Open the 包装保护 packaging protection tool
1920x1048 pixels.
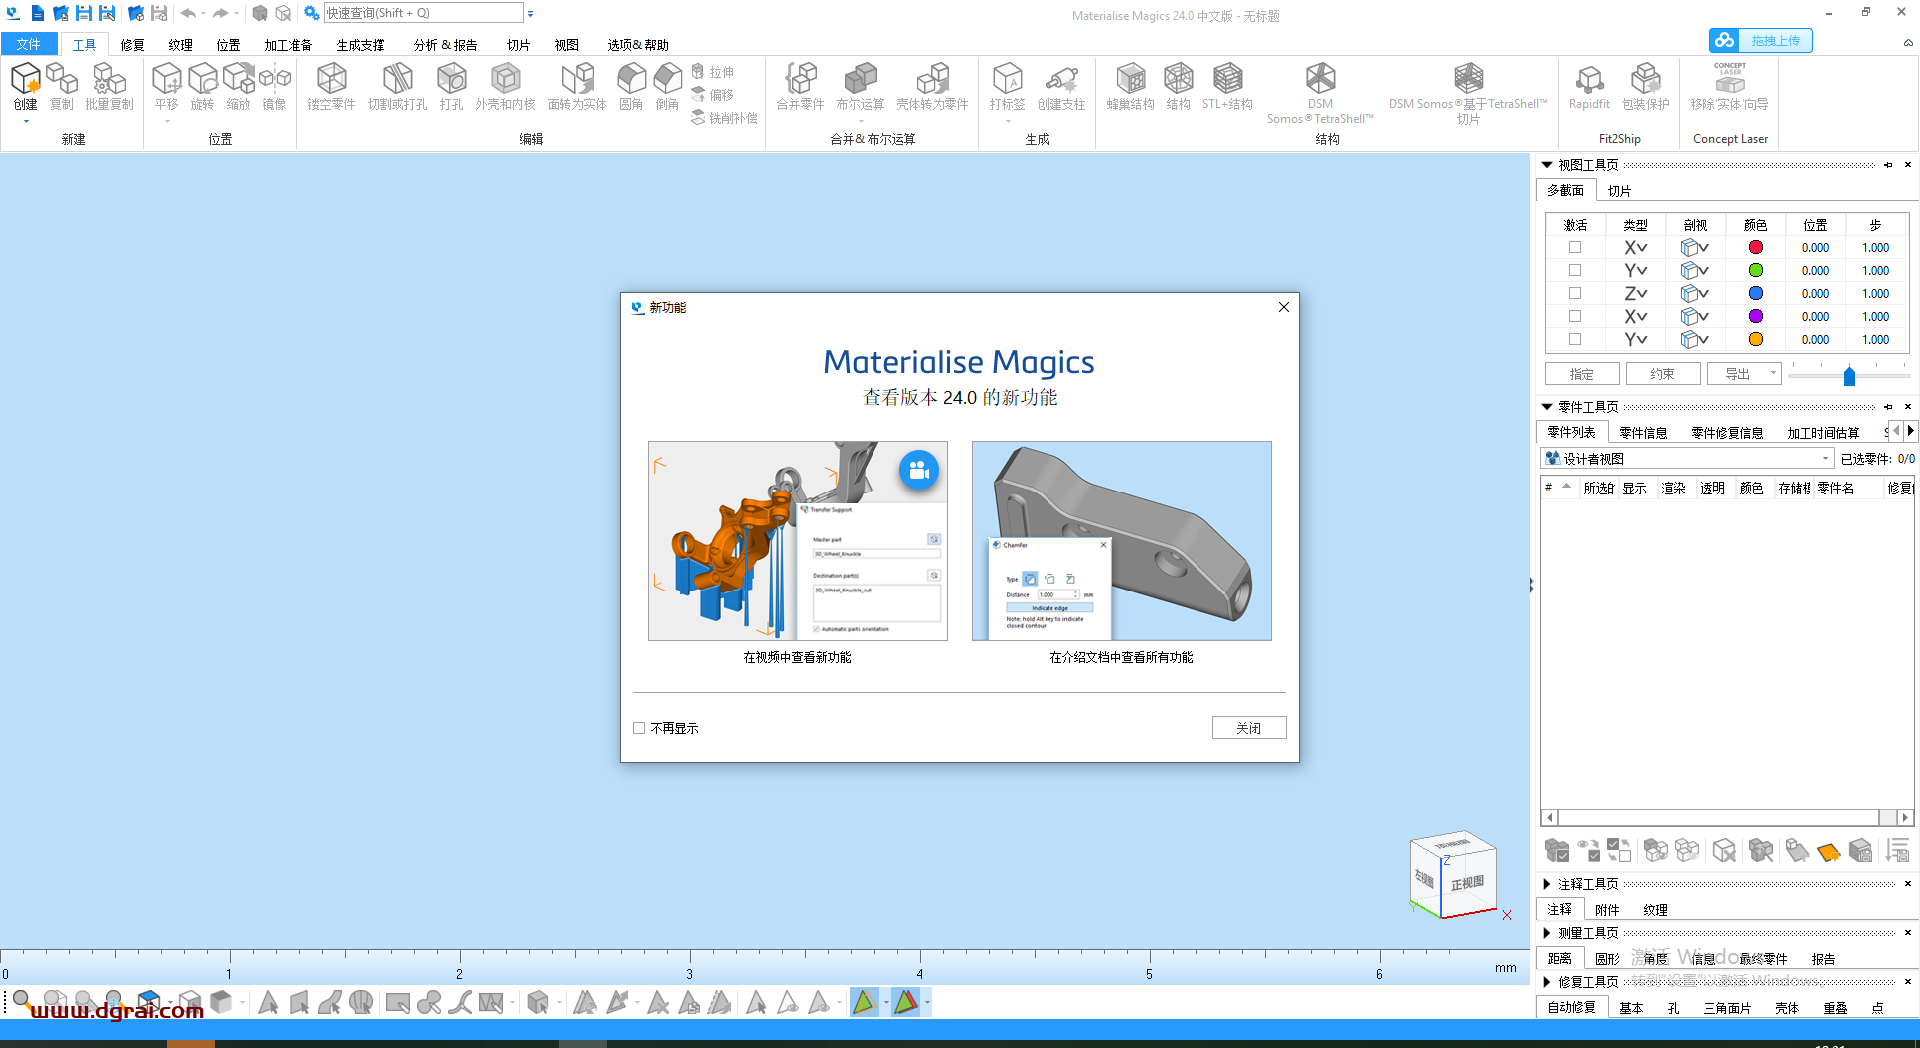click(1645, 86)
